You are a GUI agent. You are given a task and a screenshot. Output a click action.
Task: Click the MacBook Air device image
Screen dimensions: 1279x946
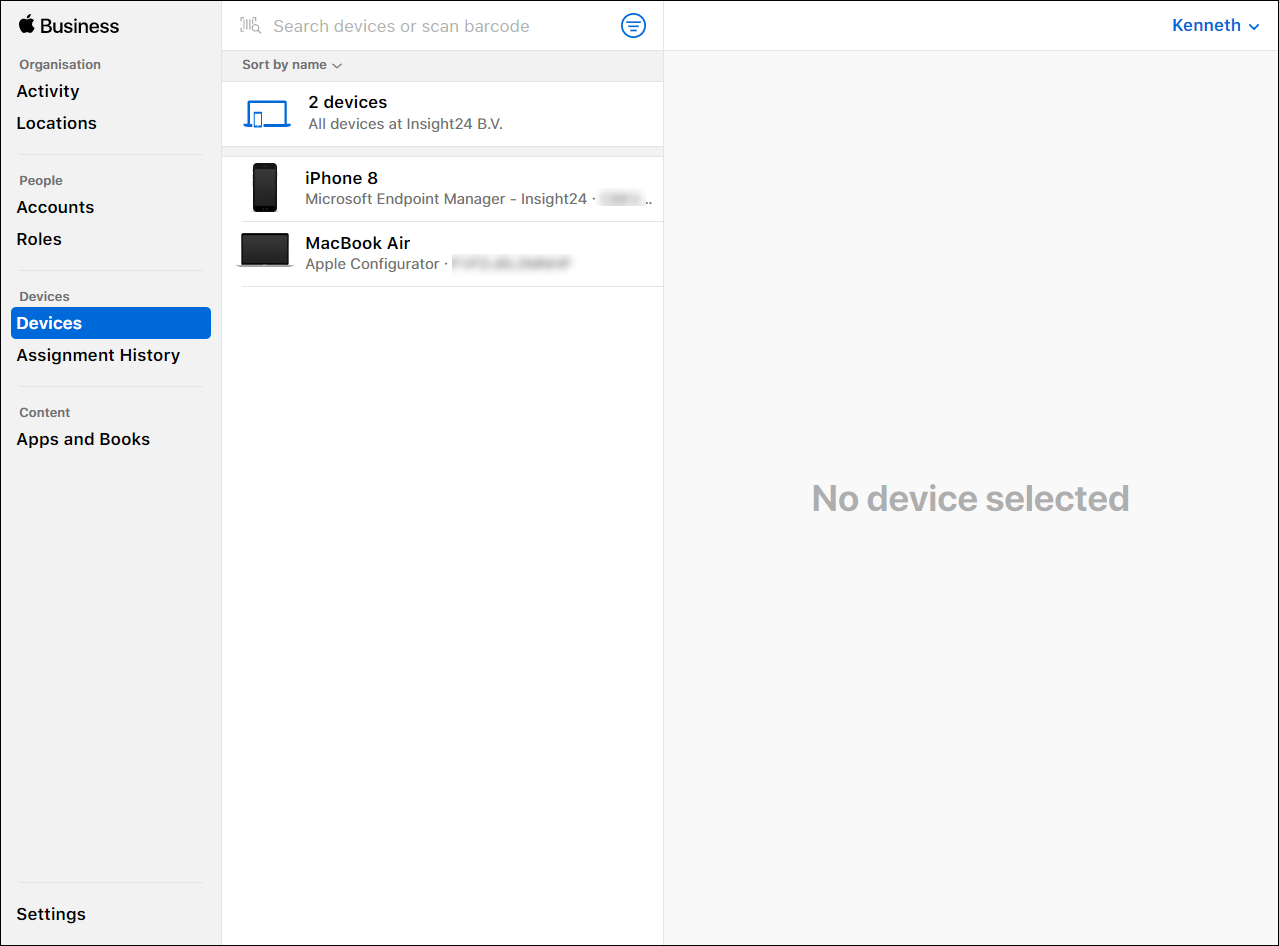tap(265, 251)
